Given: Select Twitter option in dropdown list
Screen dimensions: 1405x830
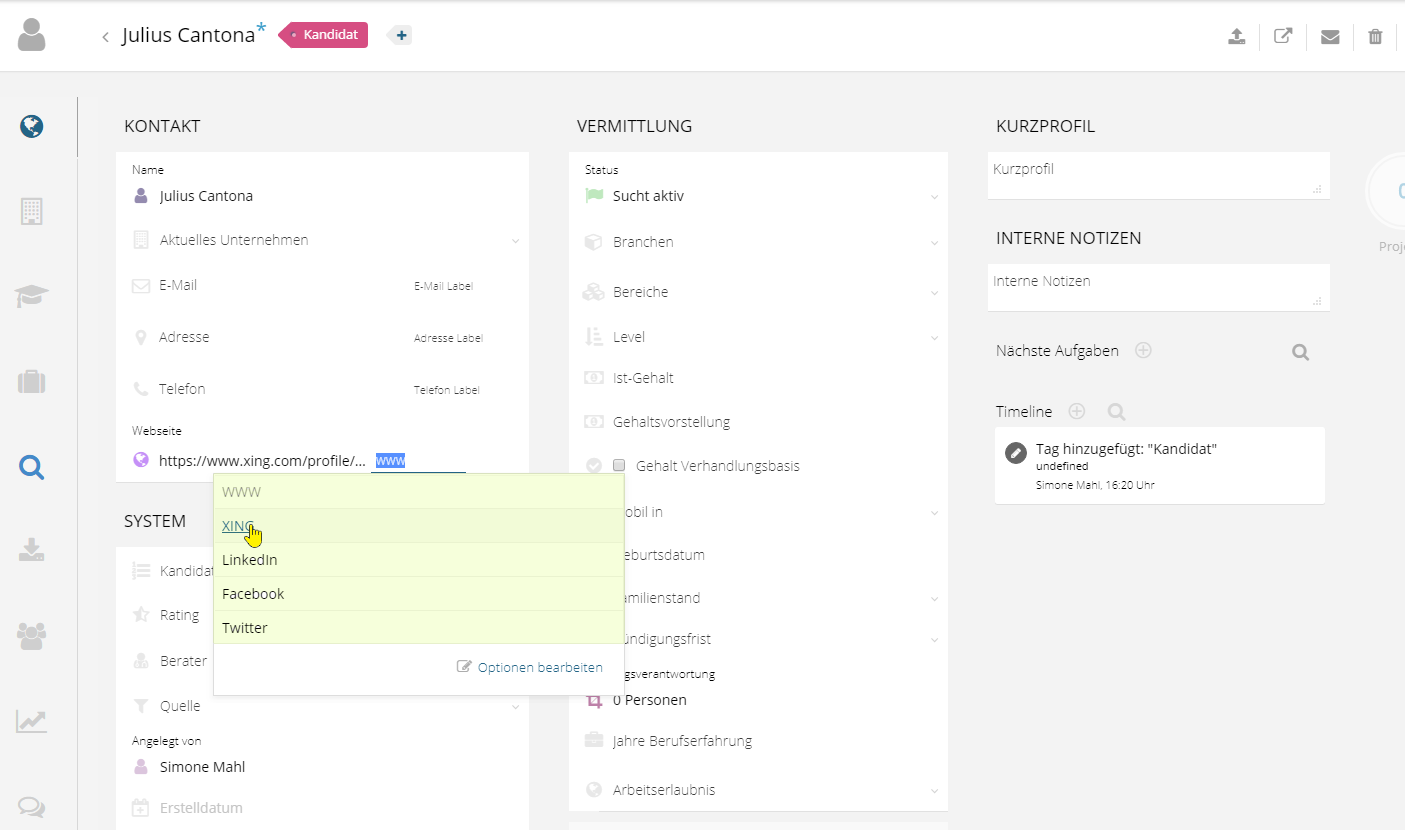Looking at the screenshot, I should [419, 628].
